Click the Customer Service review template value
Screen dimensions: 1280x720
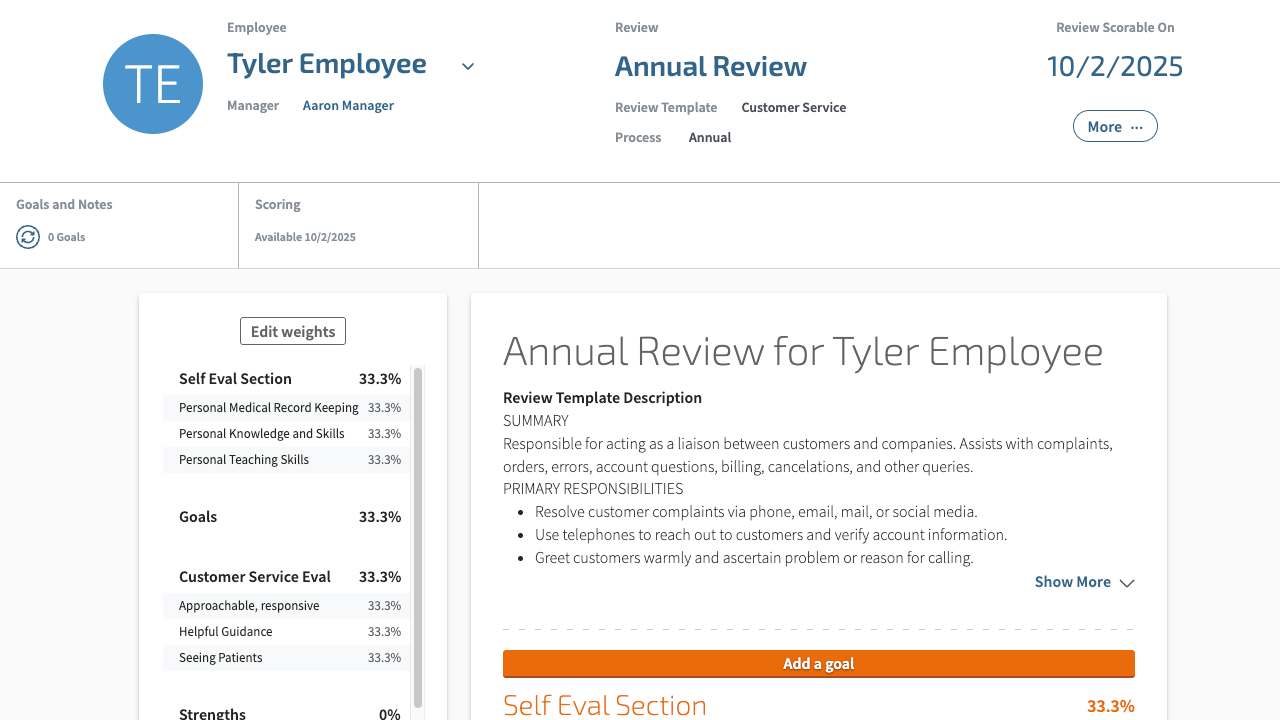(794, 107)
